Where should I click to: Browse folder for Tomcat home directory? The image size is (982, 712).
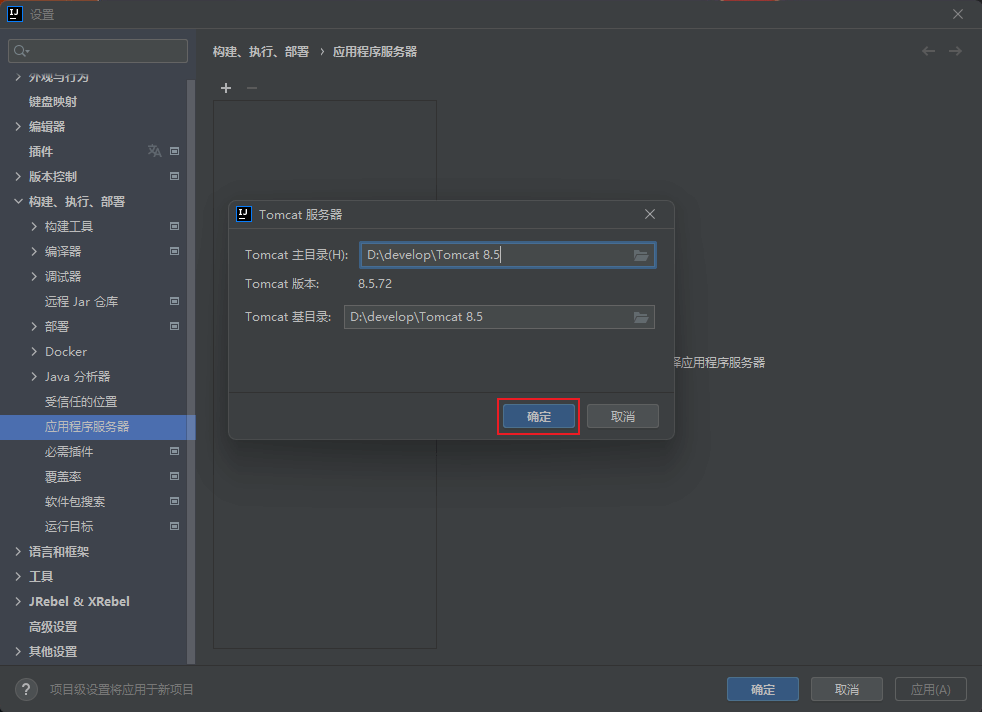coord(641,255)
